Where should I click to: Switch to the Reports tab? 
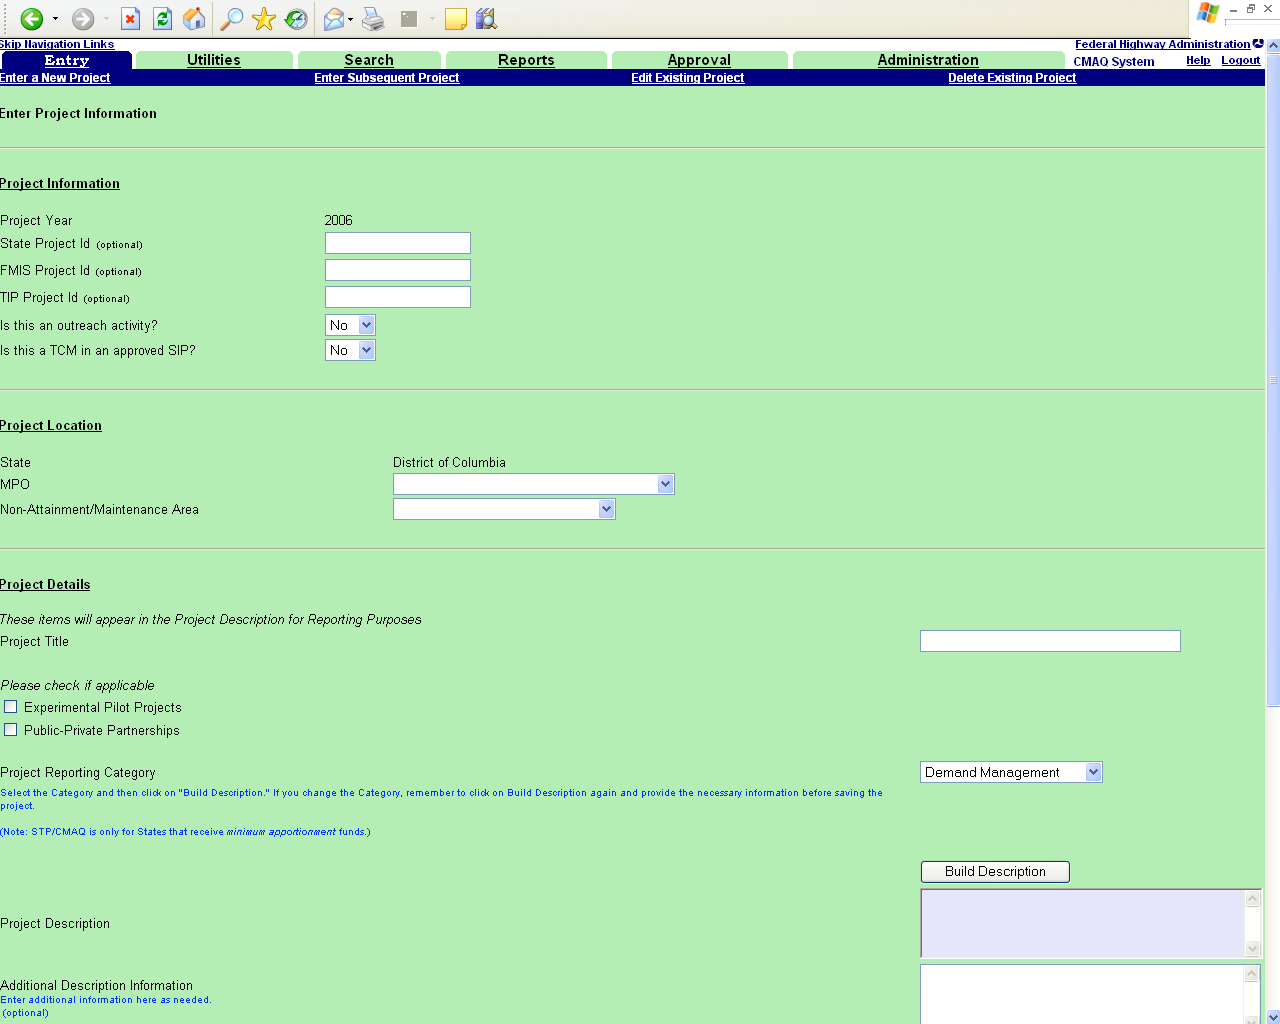[526, 60]
